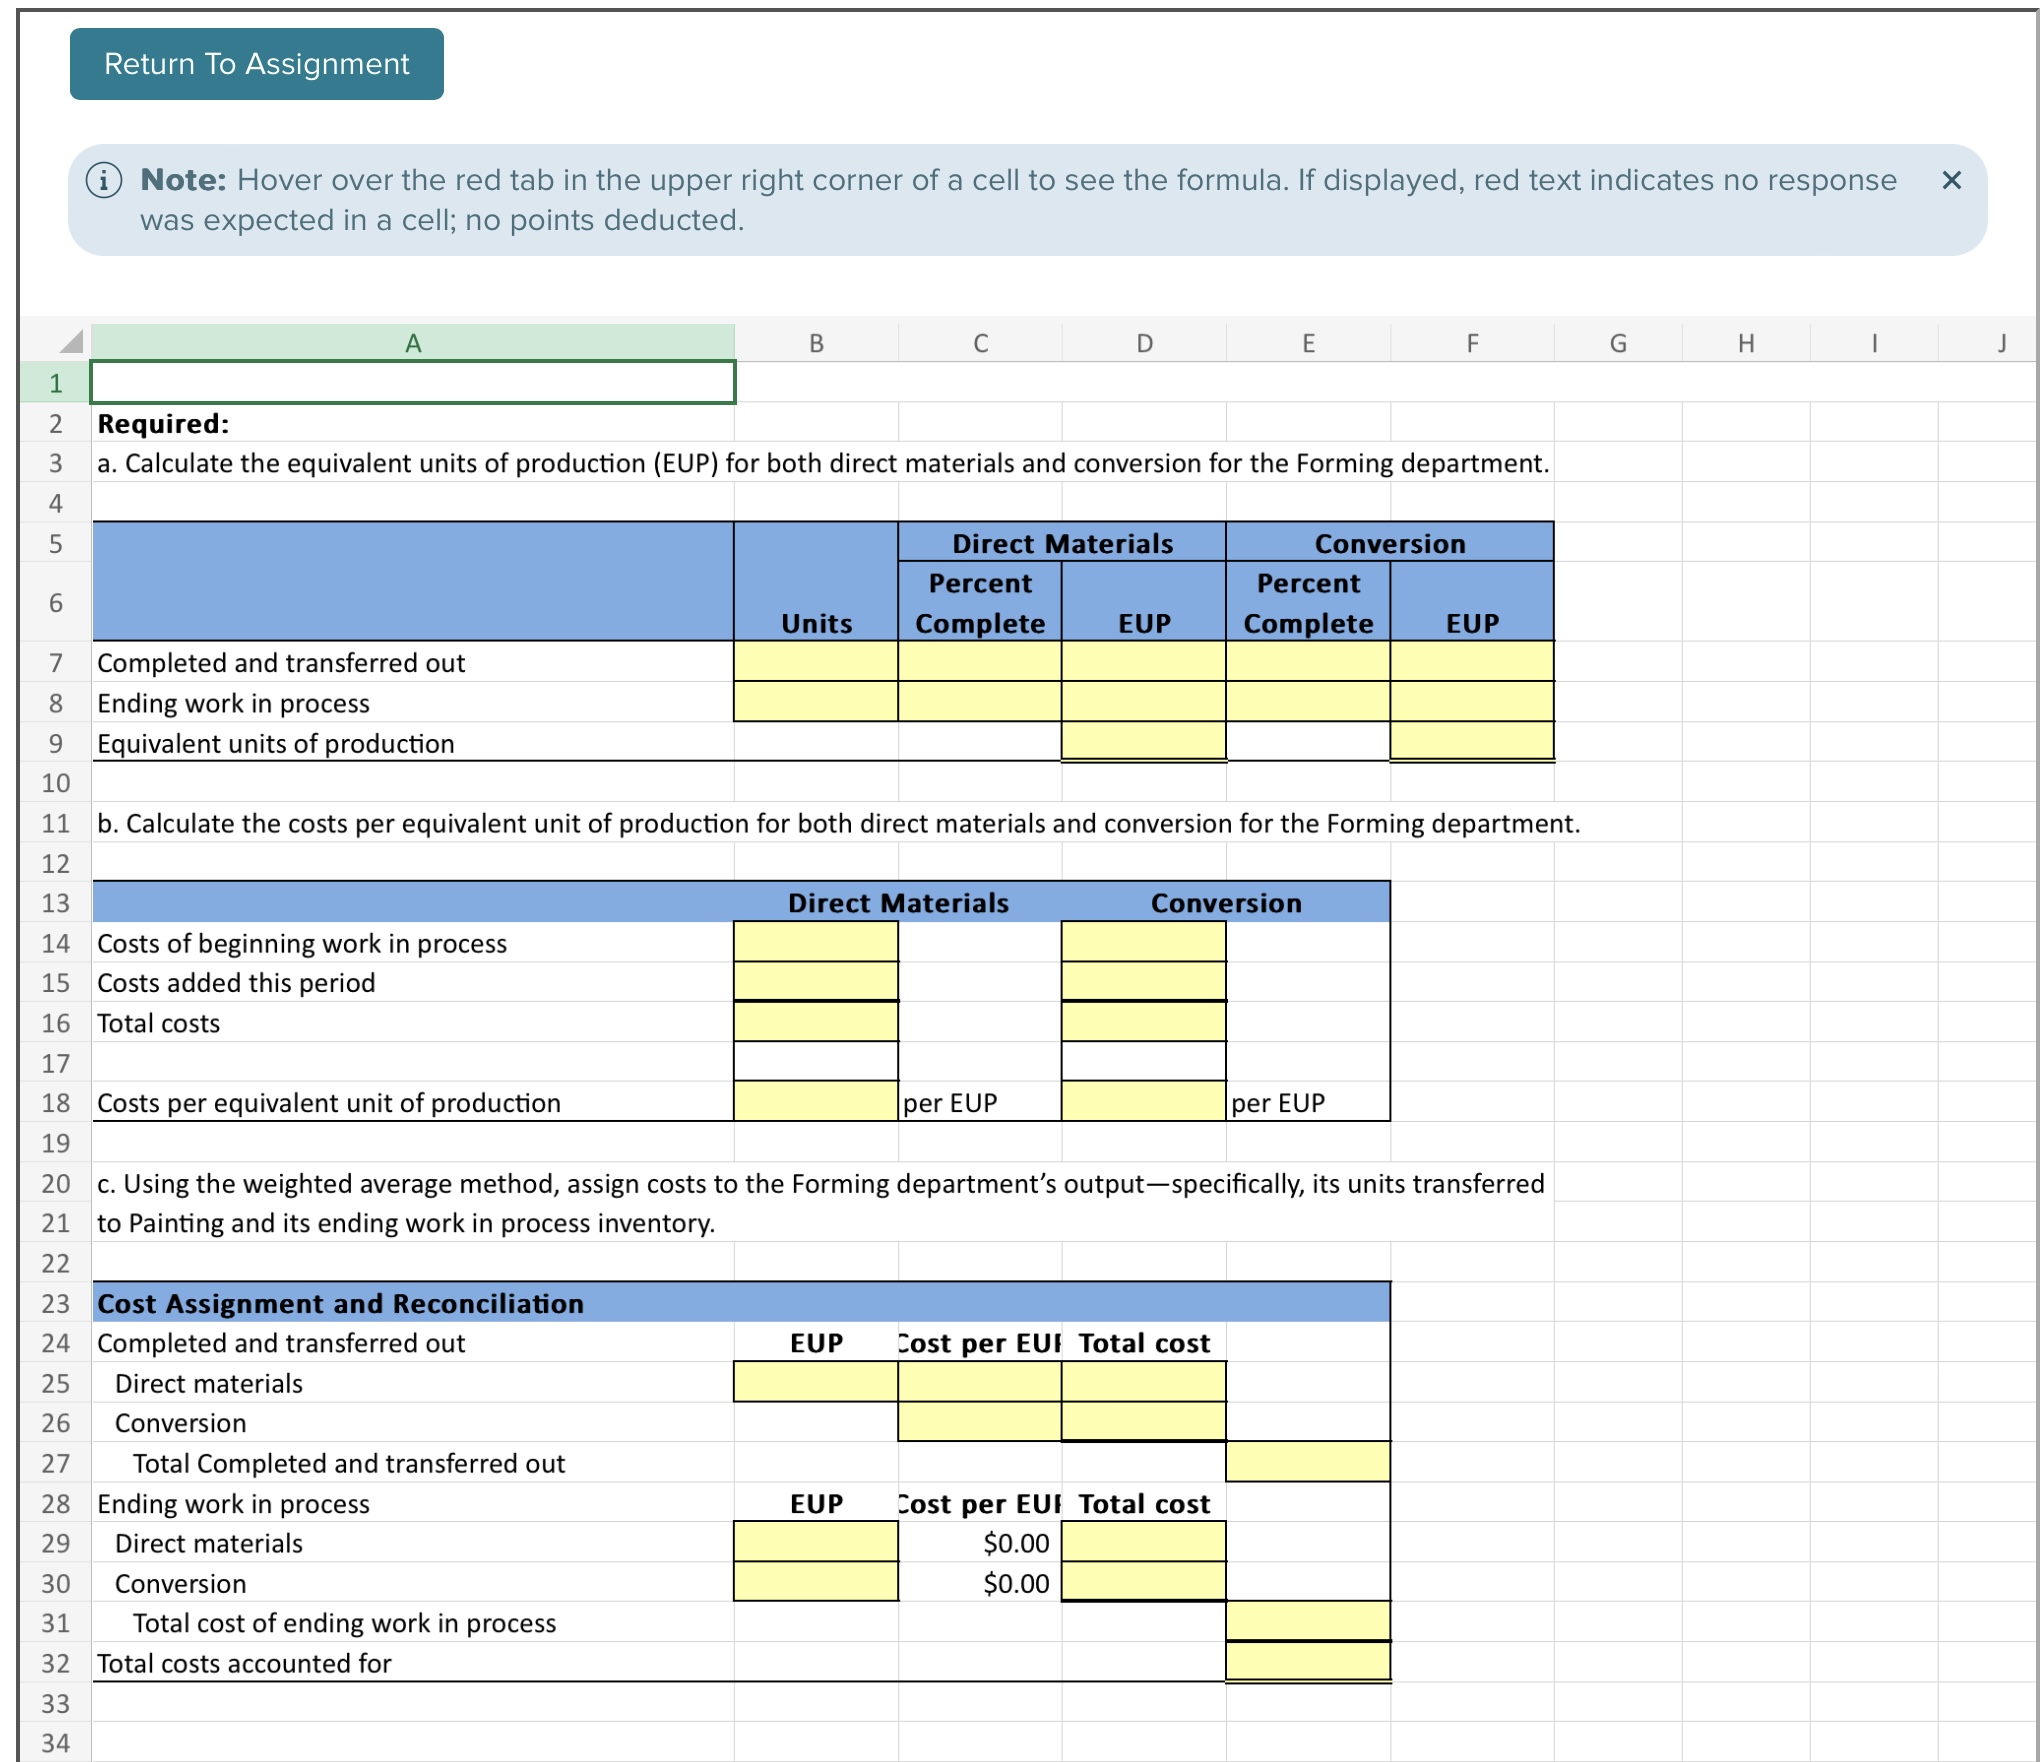Select the Total costs accounted for cell
The height and width of the screenshot is (1762, 2041).
click(x=1308, y=1663)
